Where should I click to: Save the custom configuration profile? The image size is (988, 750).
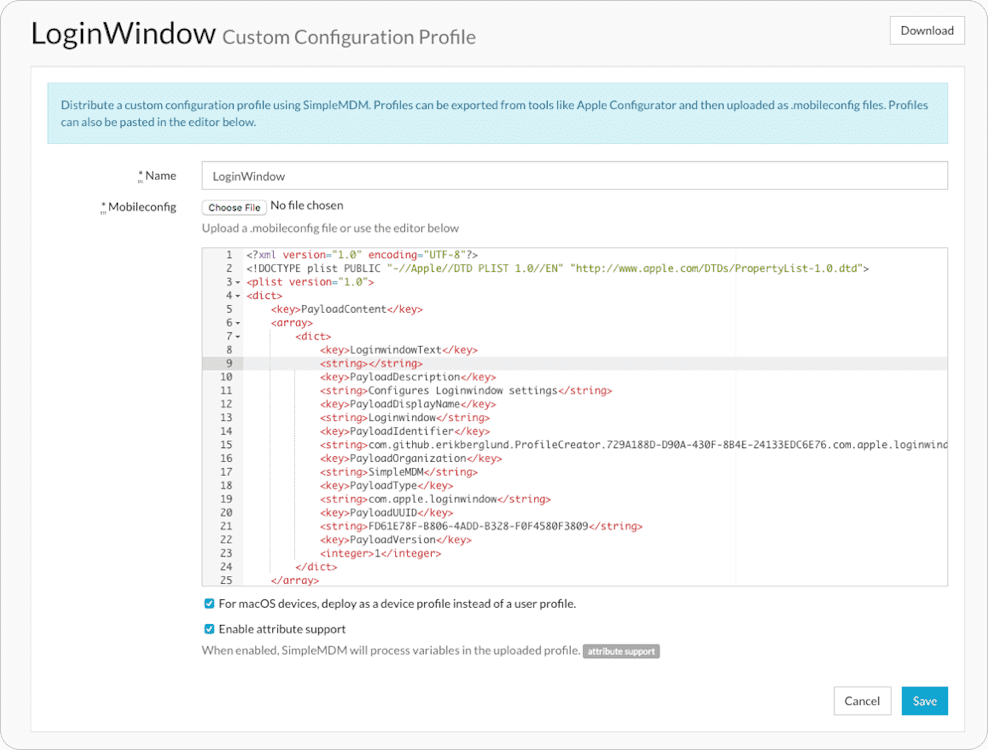click(x=924, y=701)
